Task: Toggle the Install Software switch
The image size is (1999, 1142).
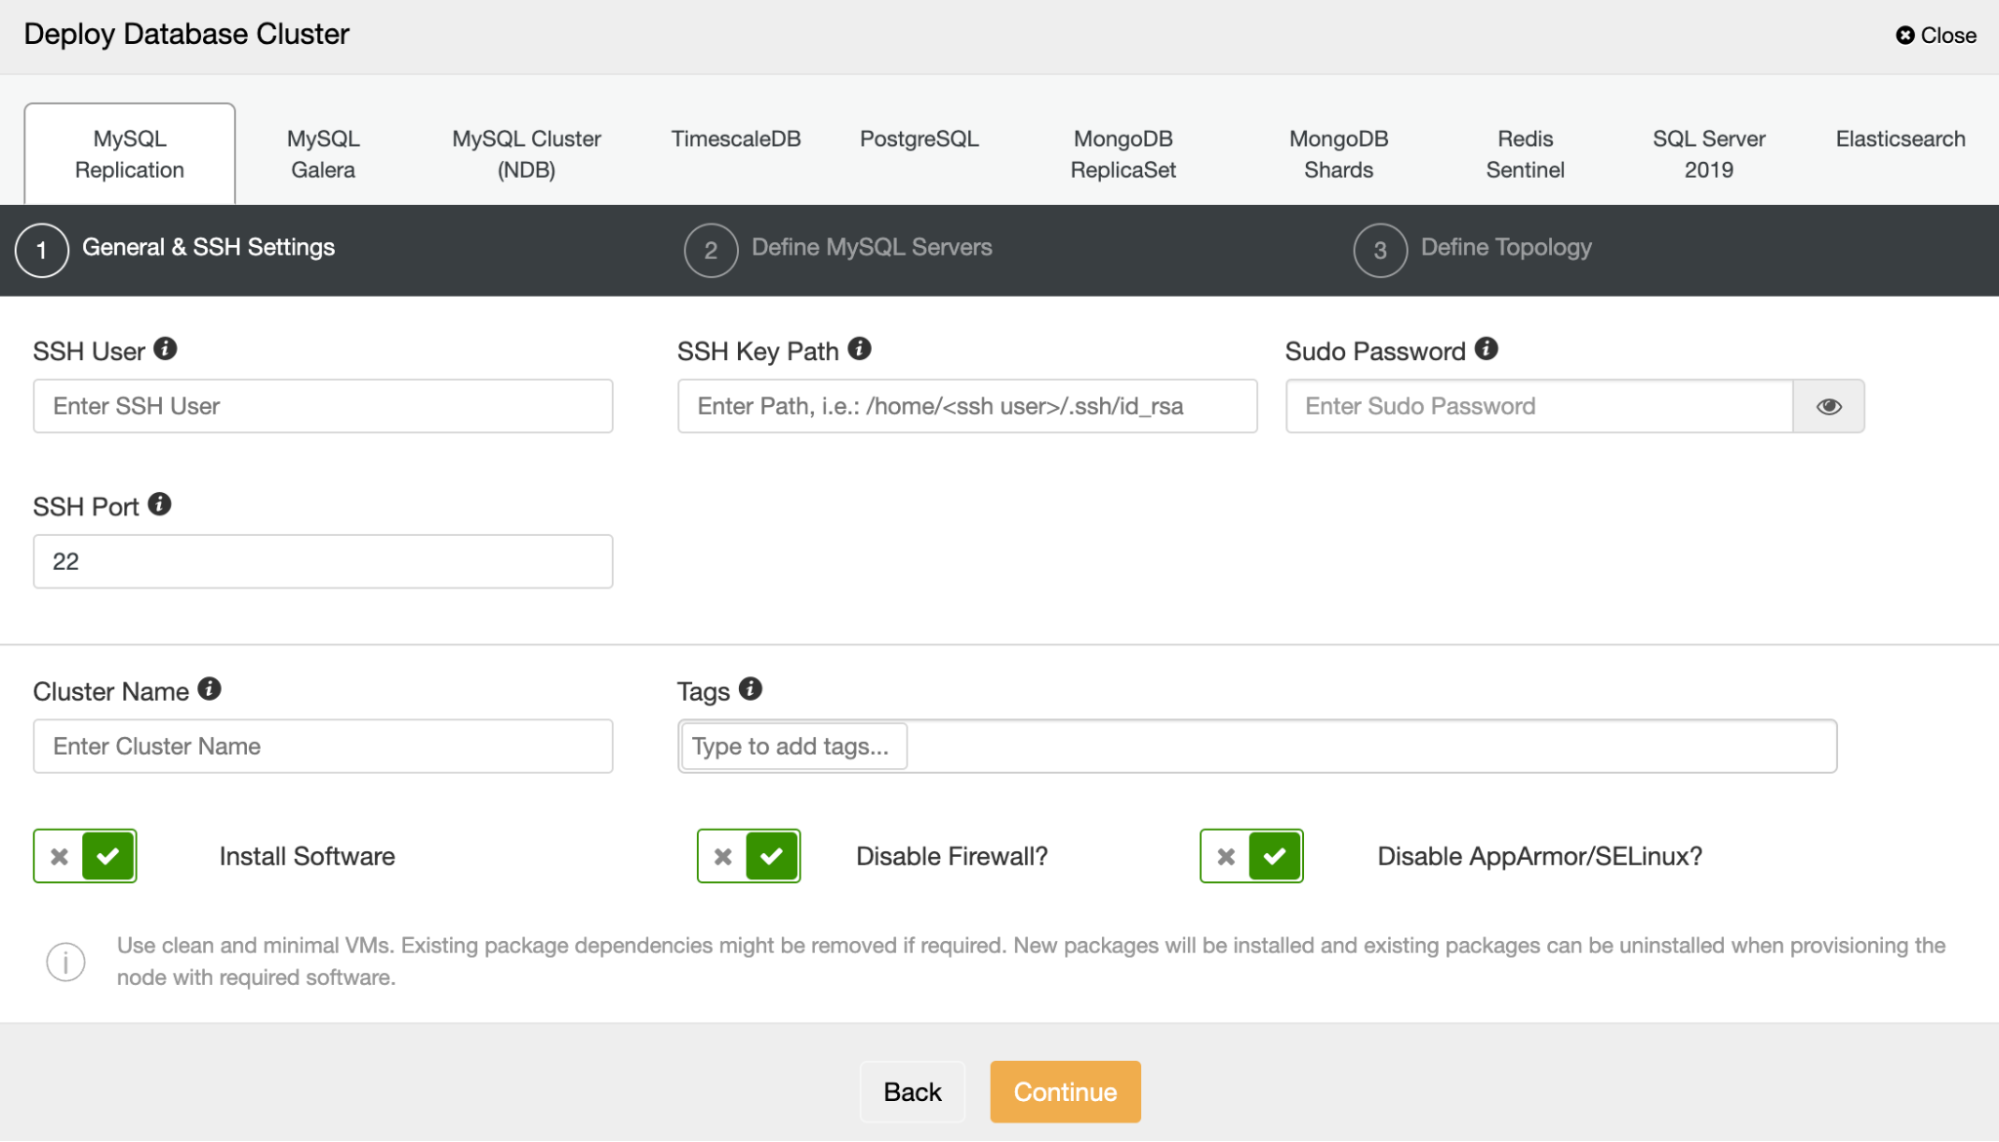Action: click(x=85, y=856)
